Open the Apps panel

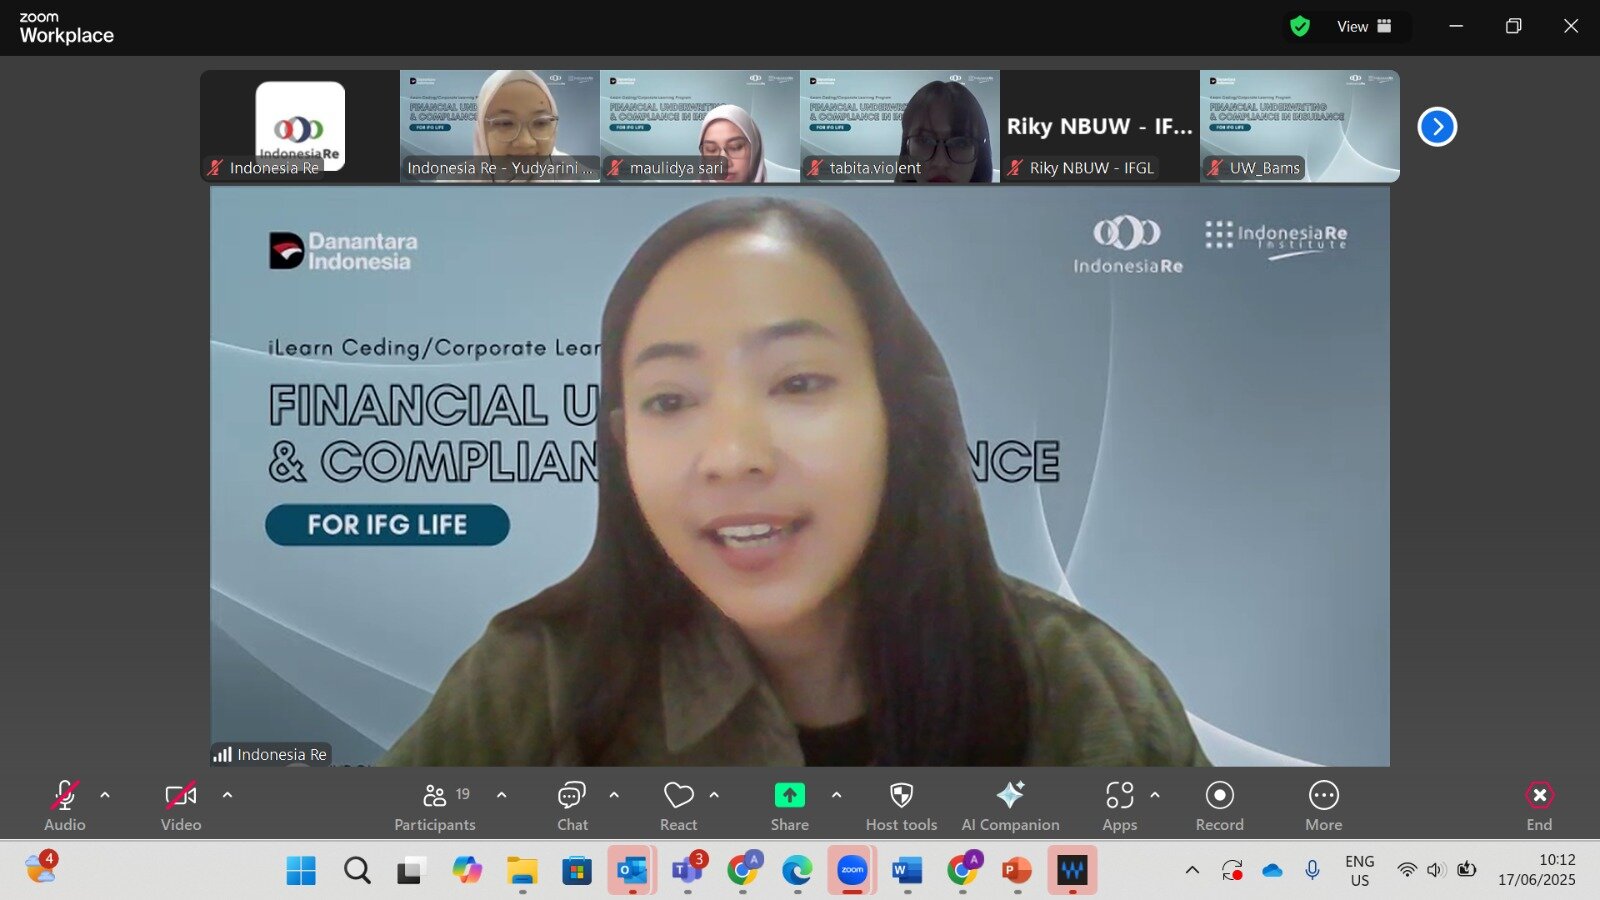tap(1120, 805)
